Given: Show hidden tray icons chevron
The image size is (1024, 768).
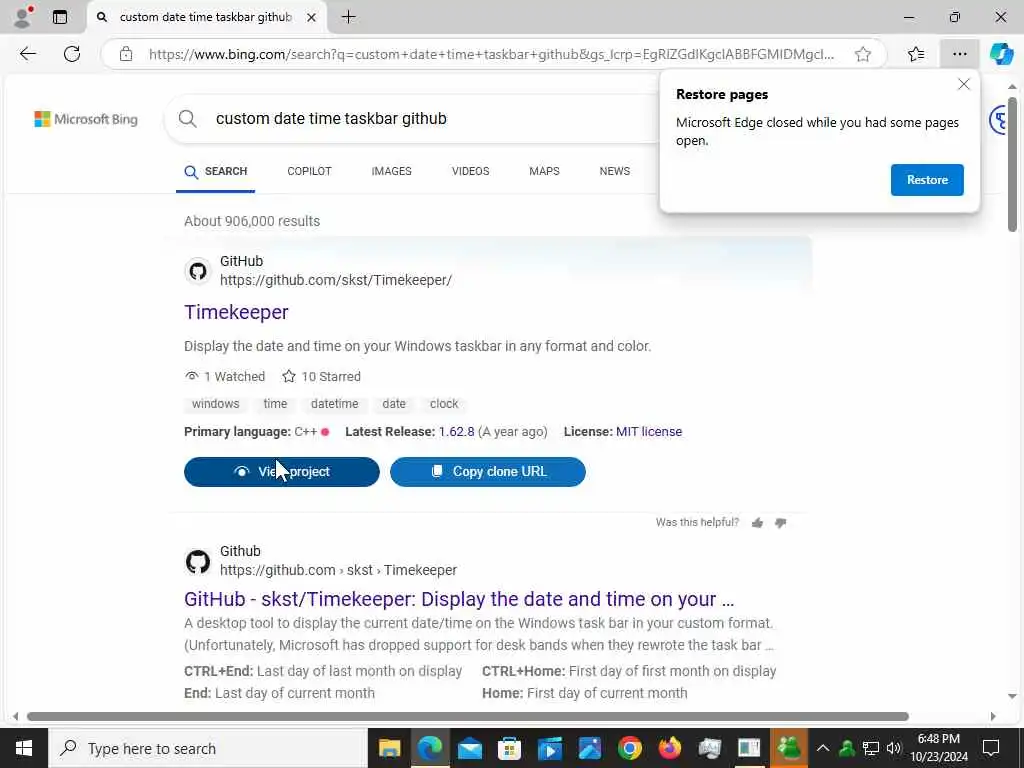Looking at the screenshot, I should point(823,748).
